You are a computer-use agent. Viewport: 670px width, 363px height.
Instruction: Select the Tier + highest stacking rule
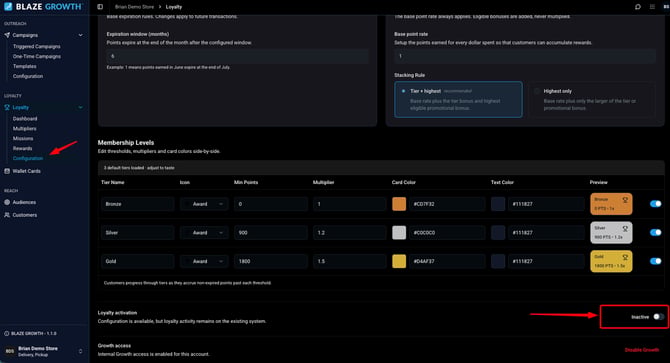click(458, 100)
